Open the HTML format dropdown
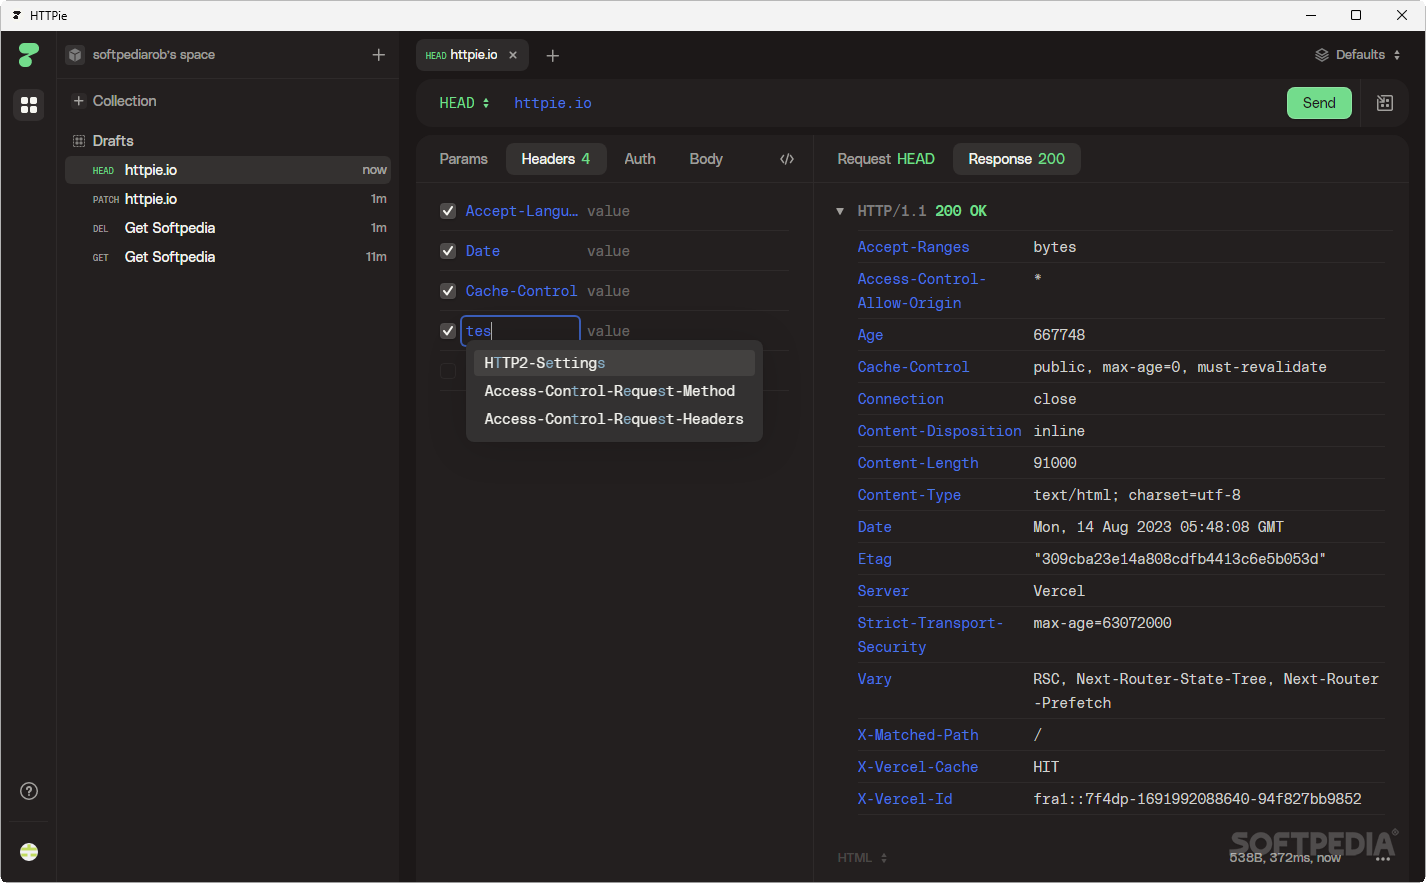This screenshot has width=1426, height=883. pos(863,858)
